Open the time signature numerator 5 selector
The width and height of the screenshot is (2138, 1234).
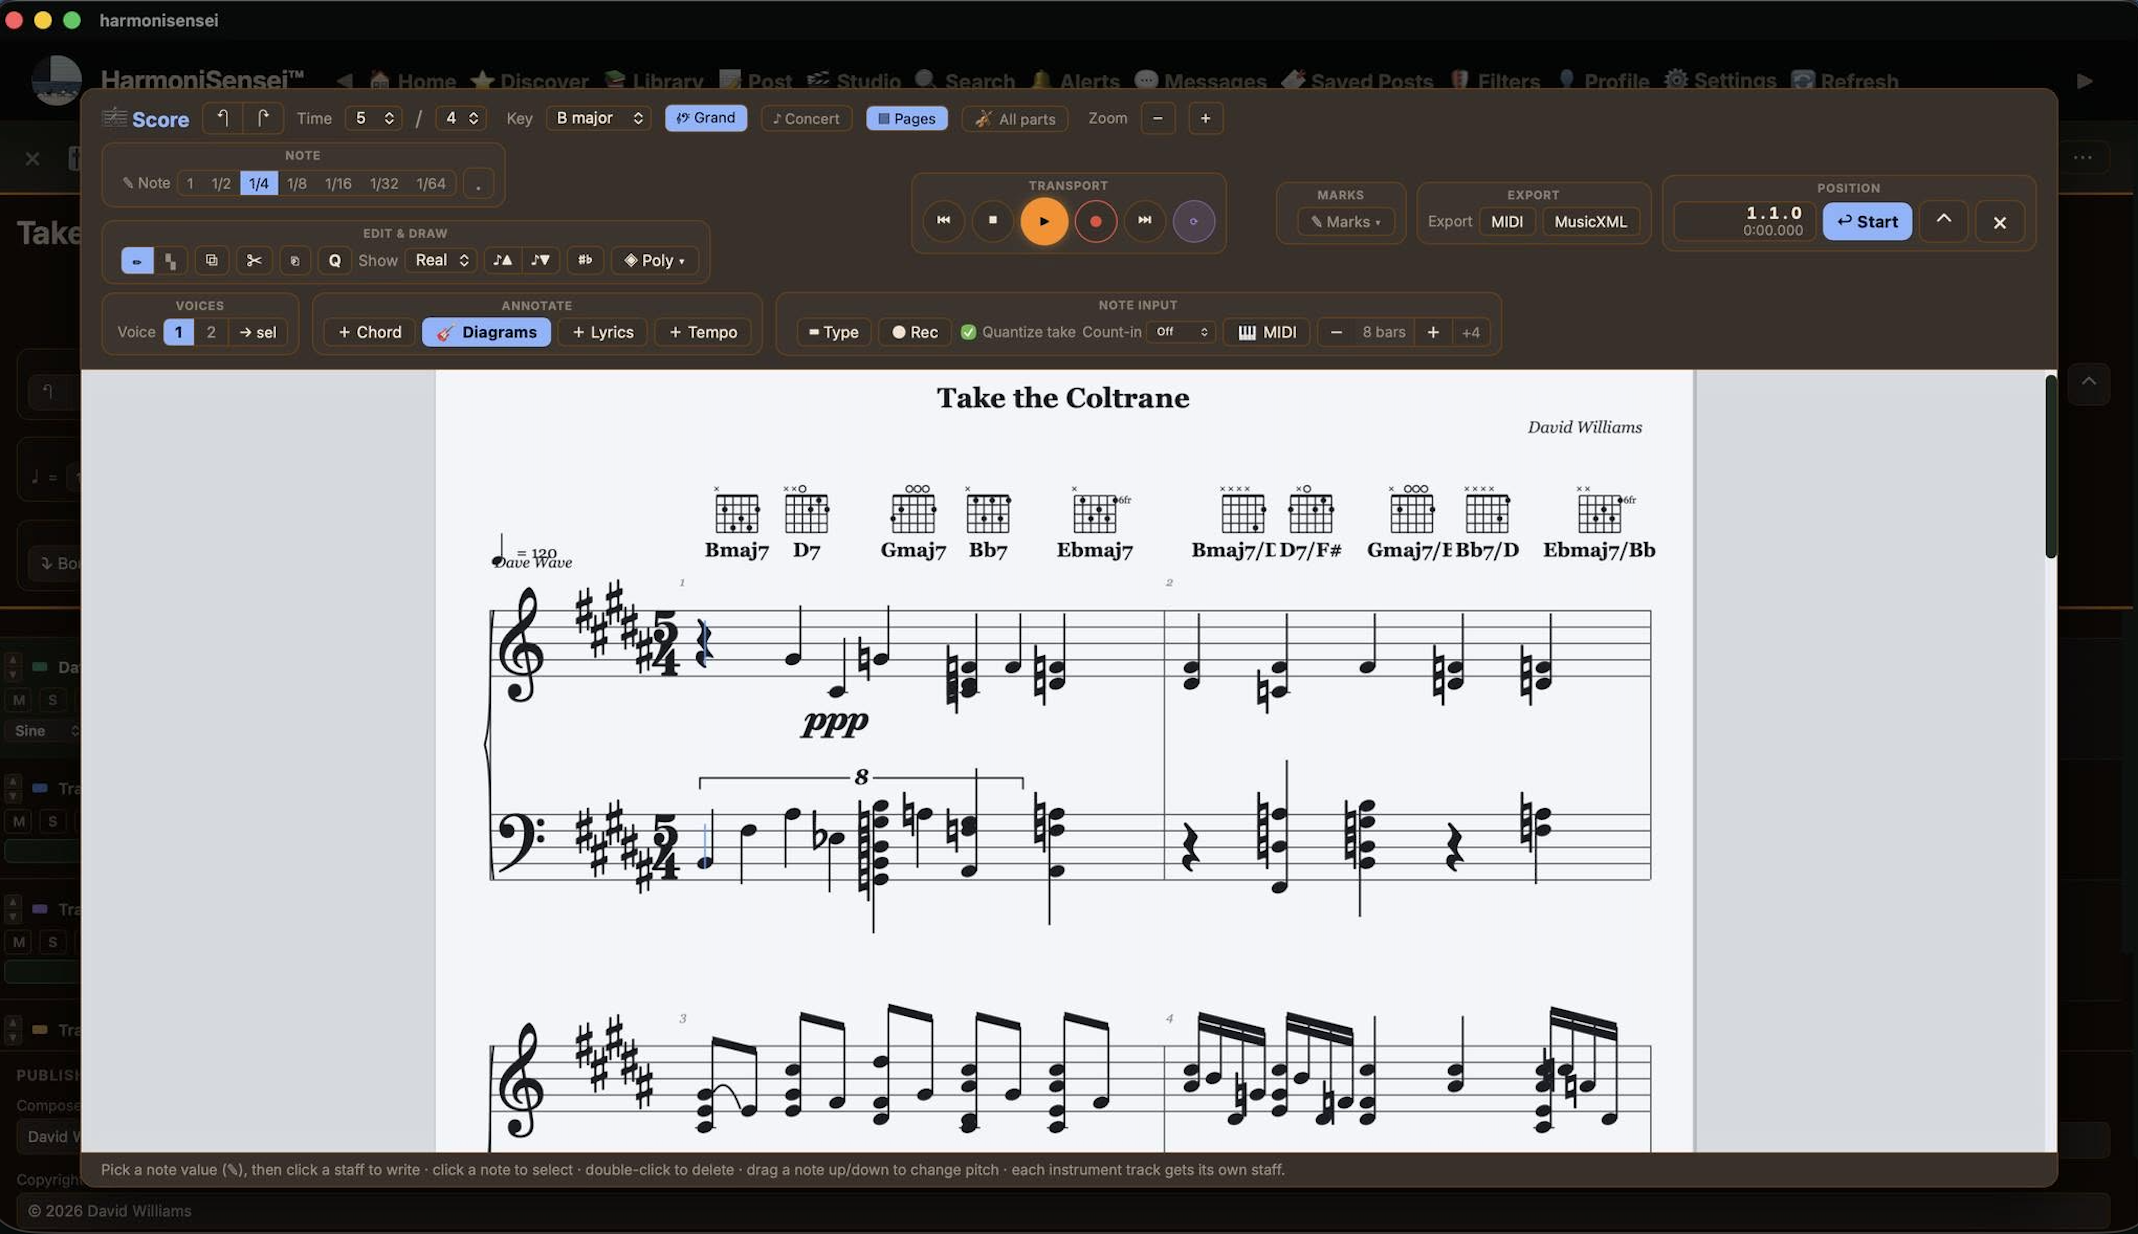(373, 118)
